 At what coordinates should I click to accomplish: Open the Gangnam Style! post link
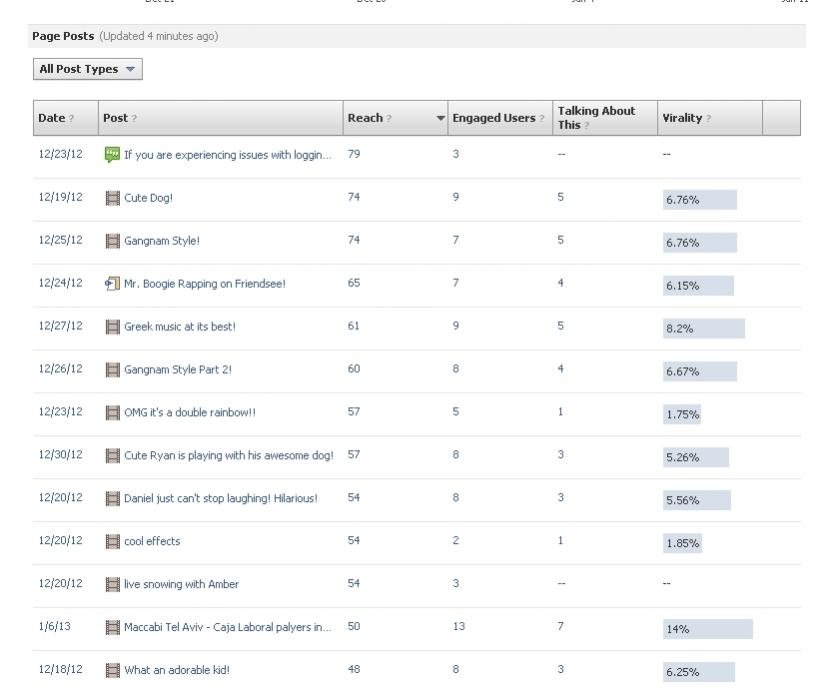[162, 241]
